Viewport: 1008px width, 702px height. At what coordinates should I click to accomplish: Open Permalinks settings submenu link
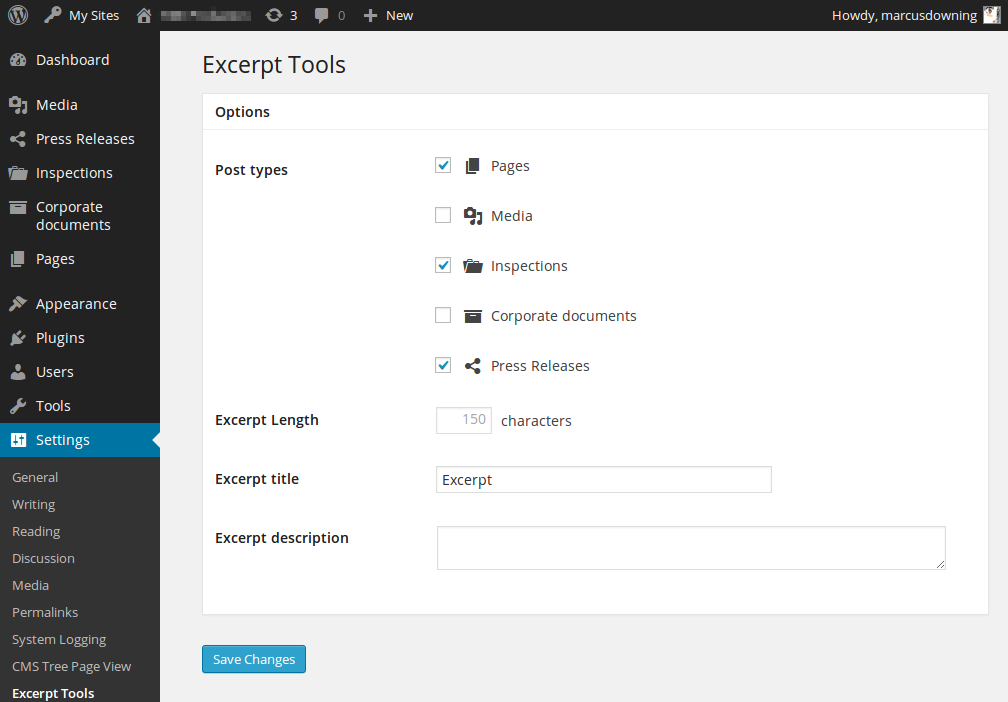tap(45, 612)
